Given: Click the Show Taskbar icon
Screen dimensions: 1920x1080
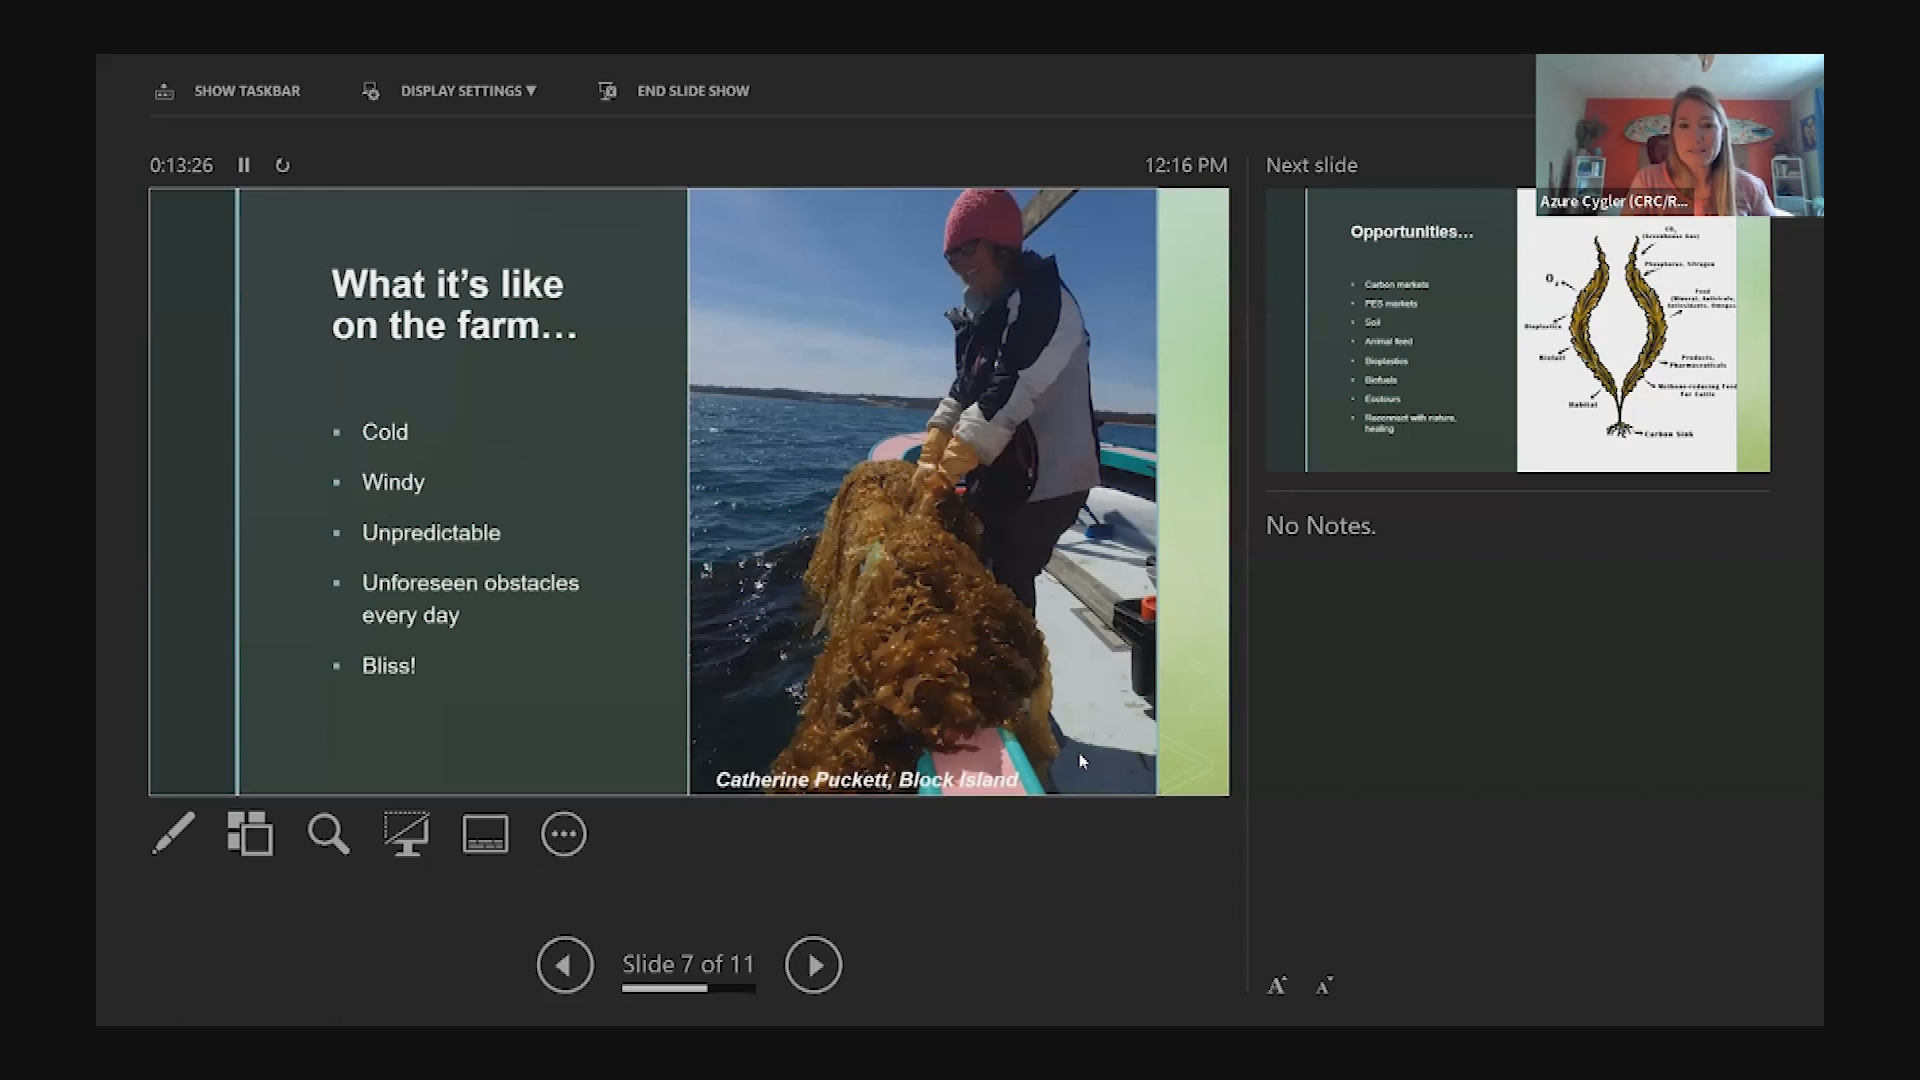Looking at the screenshot, I should pyautogui.click(x=165, y=91).
